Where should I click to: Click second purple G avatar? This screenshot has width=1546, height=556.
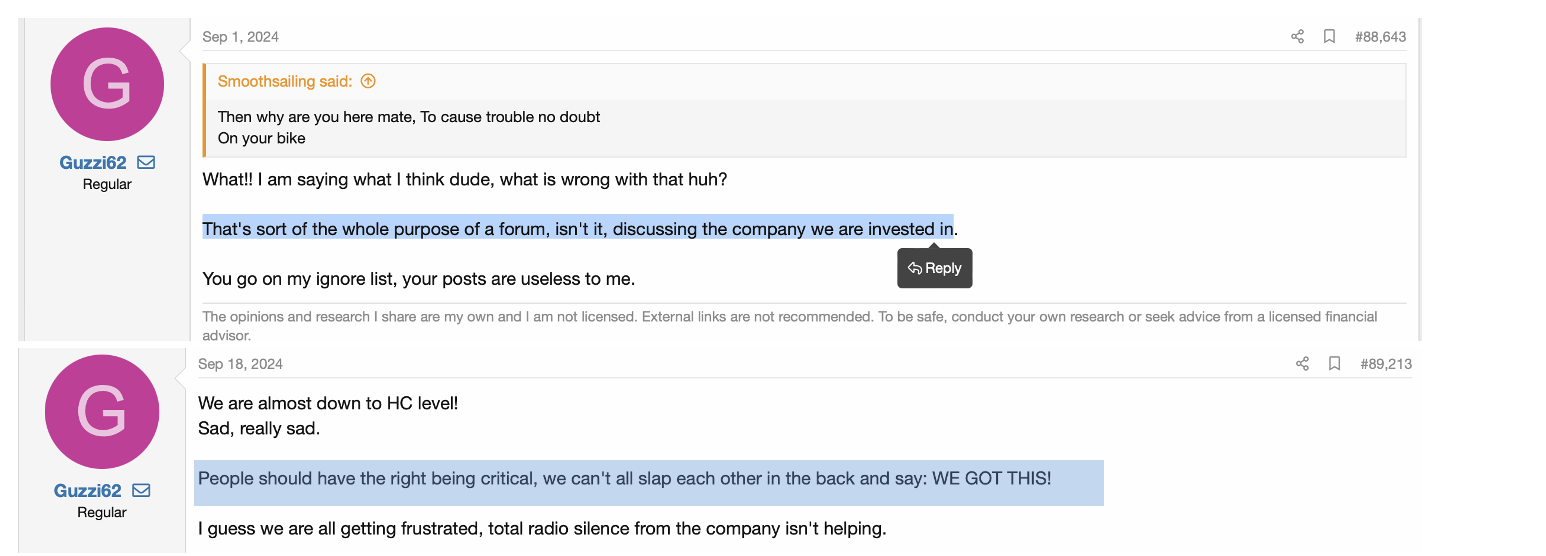(102, 412)
